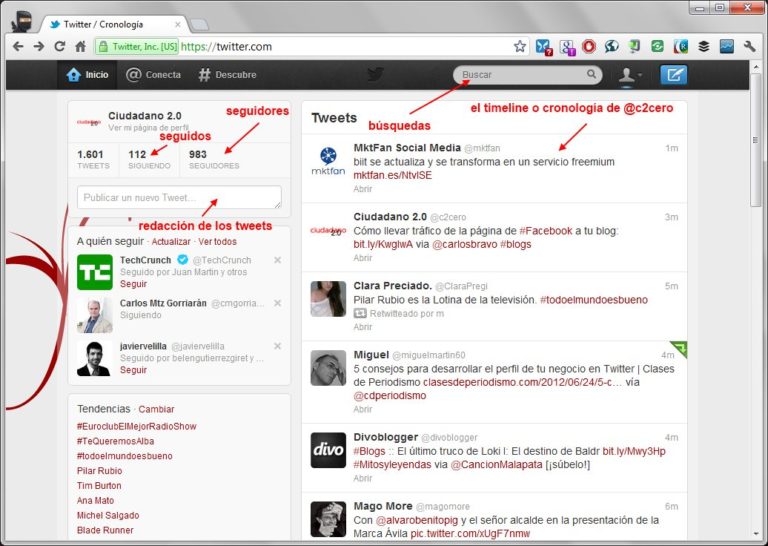This screenshot has height=546, width=768.
Task: Click the layers stack extension icon
Action: pyautogui.click(x=703, y=47)
